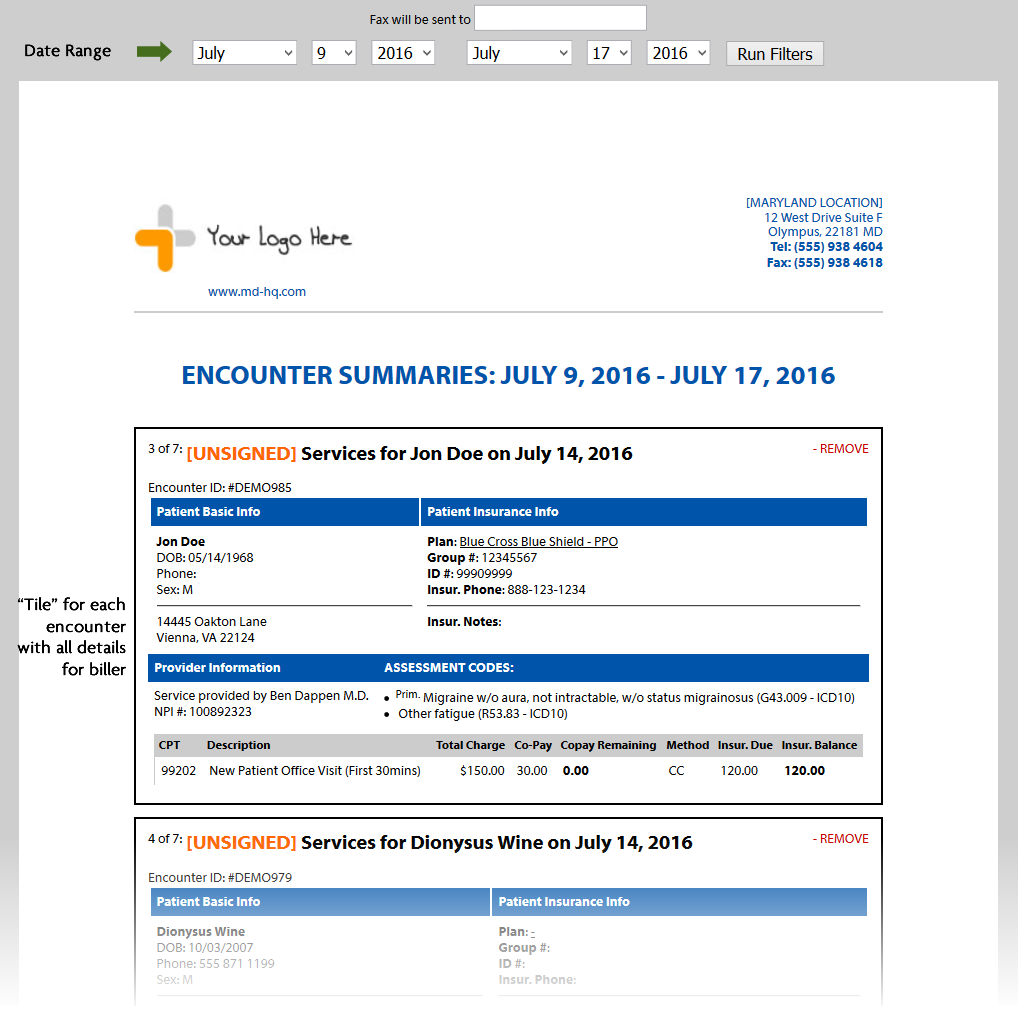Viewport: 1018px width, 1012px height.
Task: Remove the Dionysus Wine encounter tile
Action: pyautogui.click(x=841, y=839)
